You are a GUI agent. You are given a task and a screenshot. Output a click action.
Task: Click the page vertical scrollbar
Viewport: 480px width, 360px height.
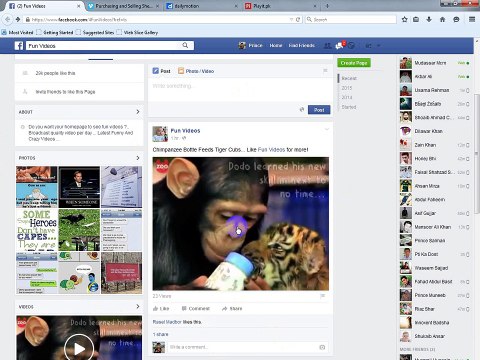tap(477, 153)
